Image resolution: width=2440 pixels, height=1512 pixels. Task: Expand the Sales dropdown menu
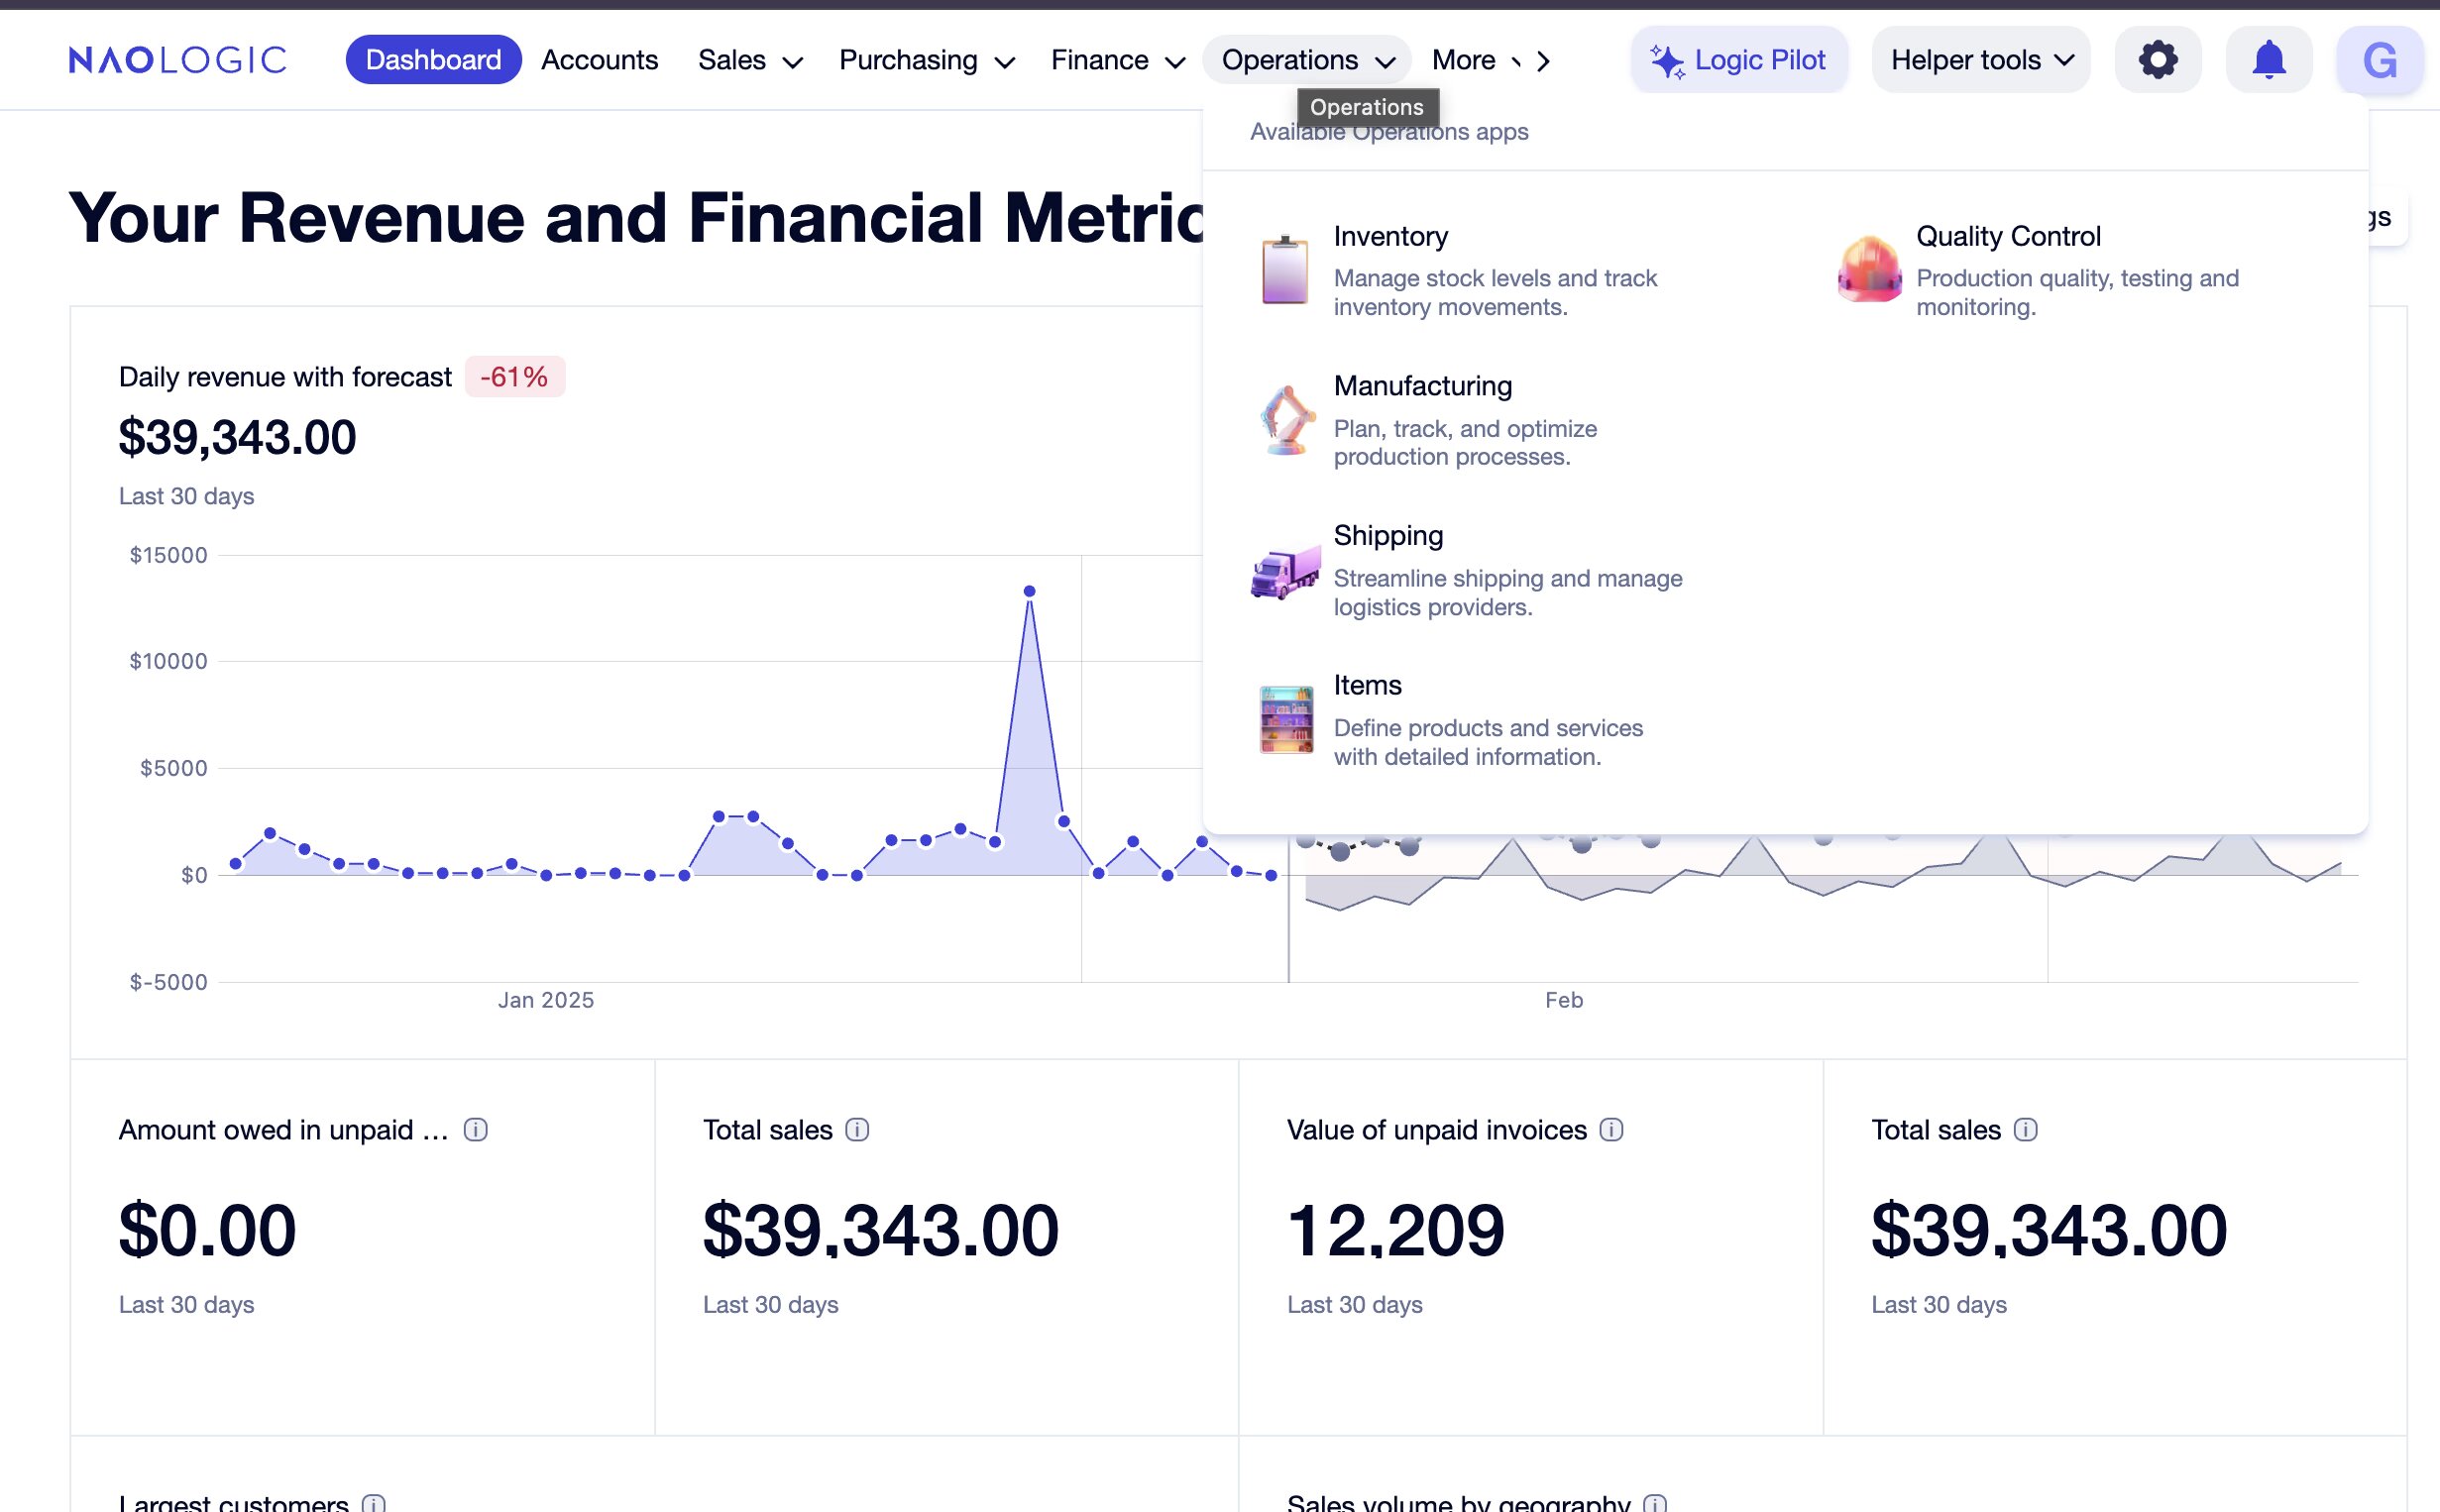750,60
